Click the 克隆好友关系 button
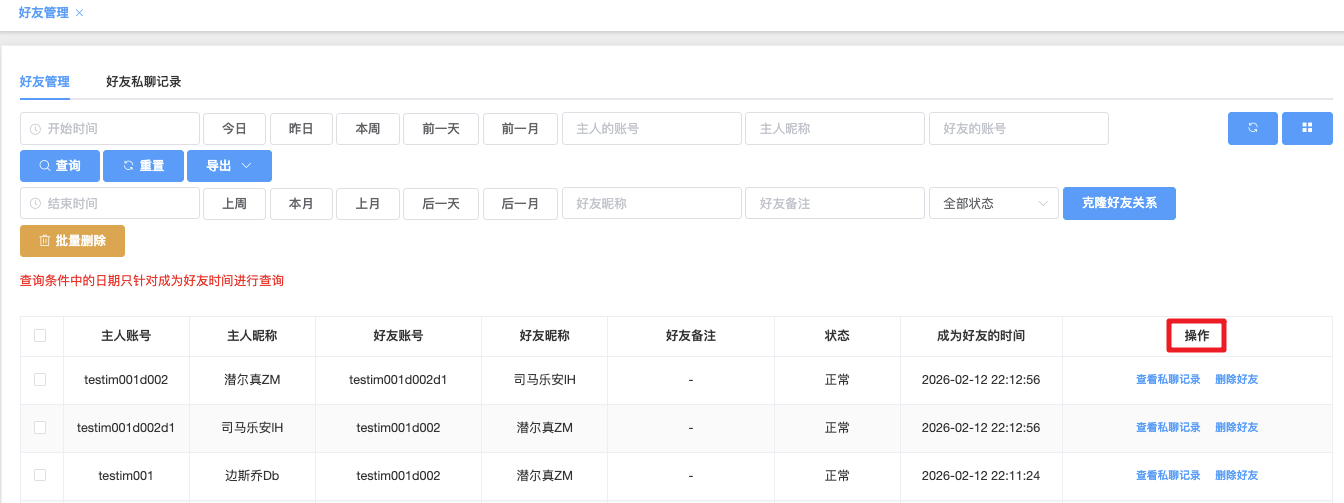The width and height of the screenshot is (1344, 503). tap(1119, 204)
